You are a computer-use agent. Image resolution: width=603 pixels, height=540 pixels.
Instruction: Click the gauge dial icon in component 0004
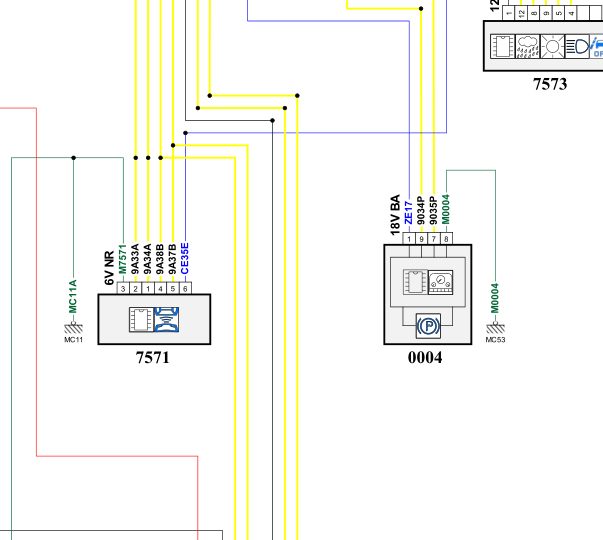click(x=440, y=282)
